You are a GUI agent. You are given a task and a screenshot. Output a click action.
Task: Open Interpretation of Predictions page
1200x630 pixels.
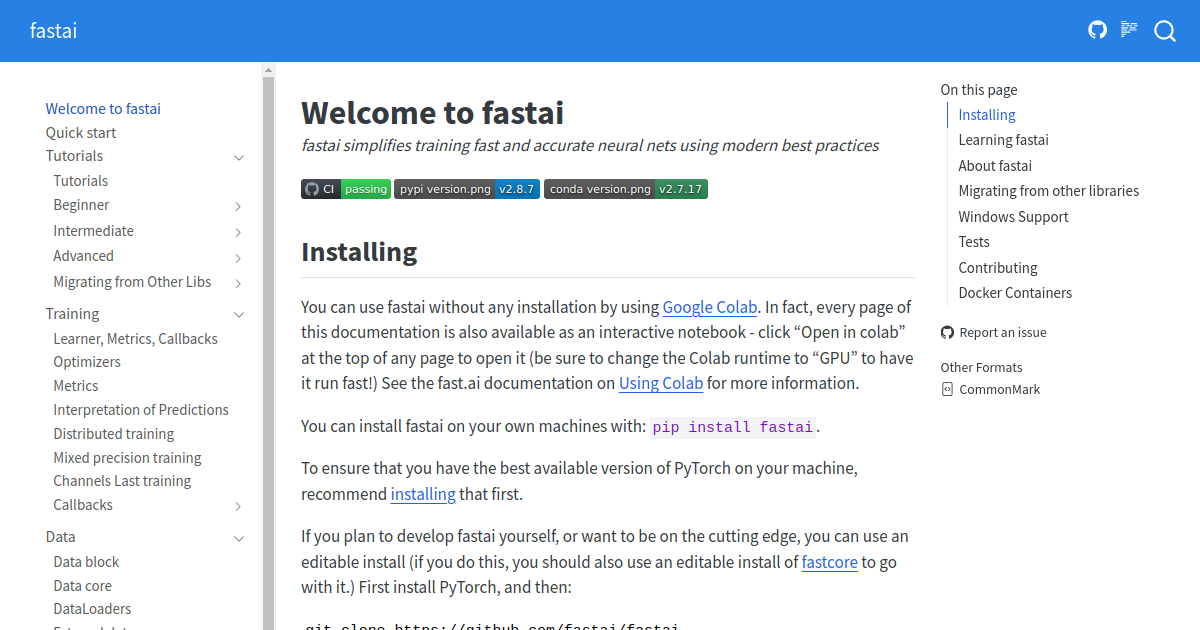(141, 410)
